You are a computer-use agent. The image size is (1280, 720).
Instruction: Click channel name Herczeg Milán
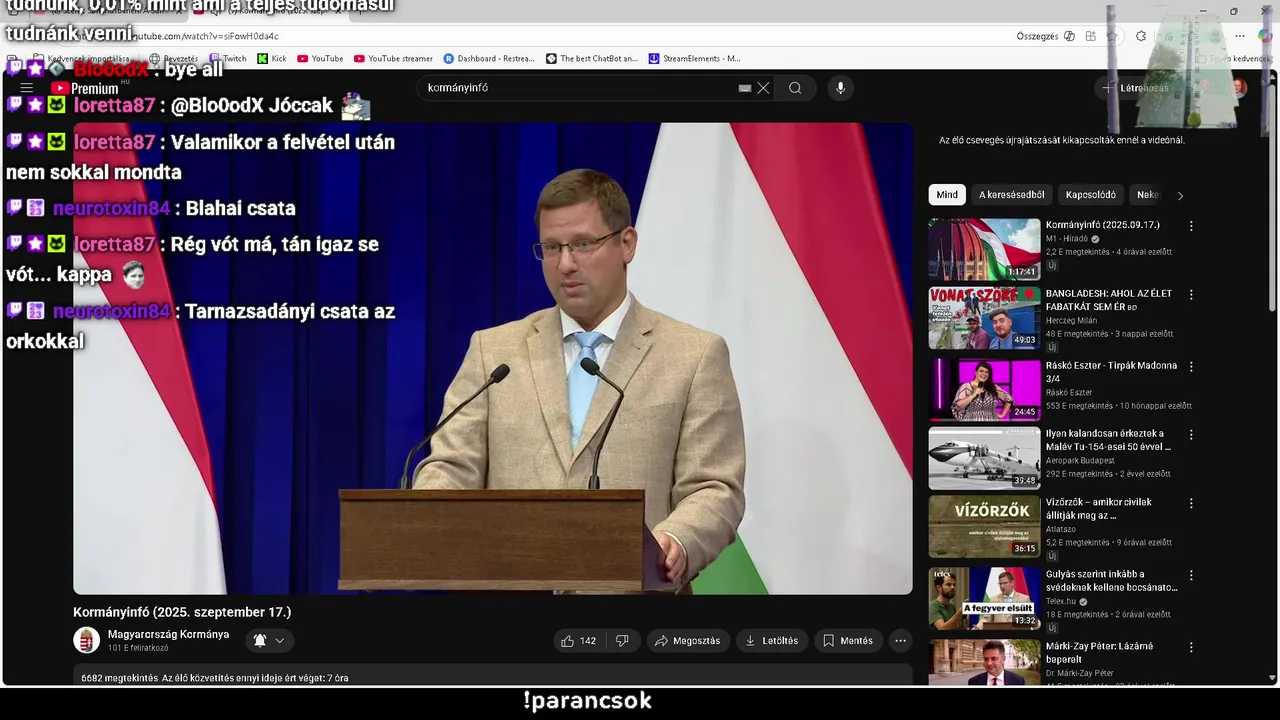(x=1071, y=321)
